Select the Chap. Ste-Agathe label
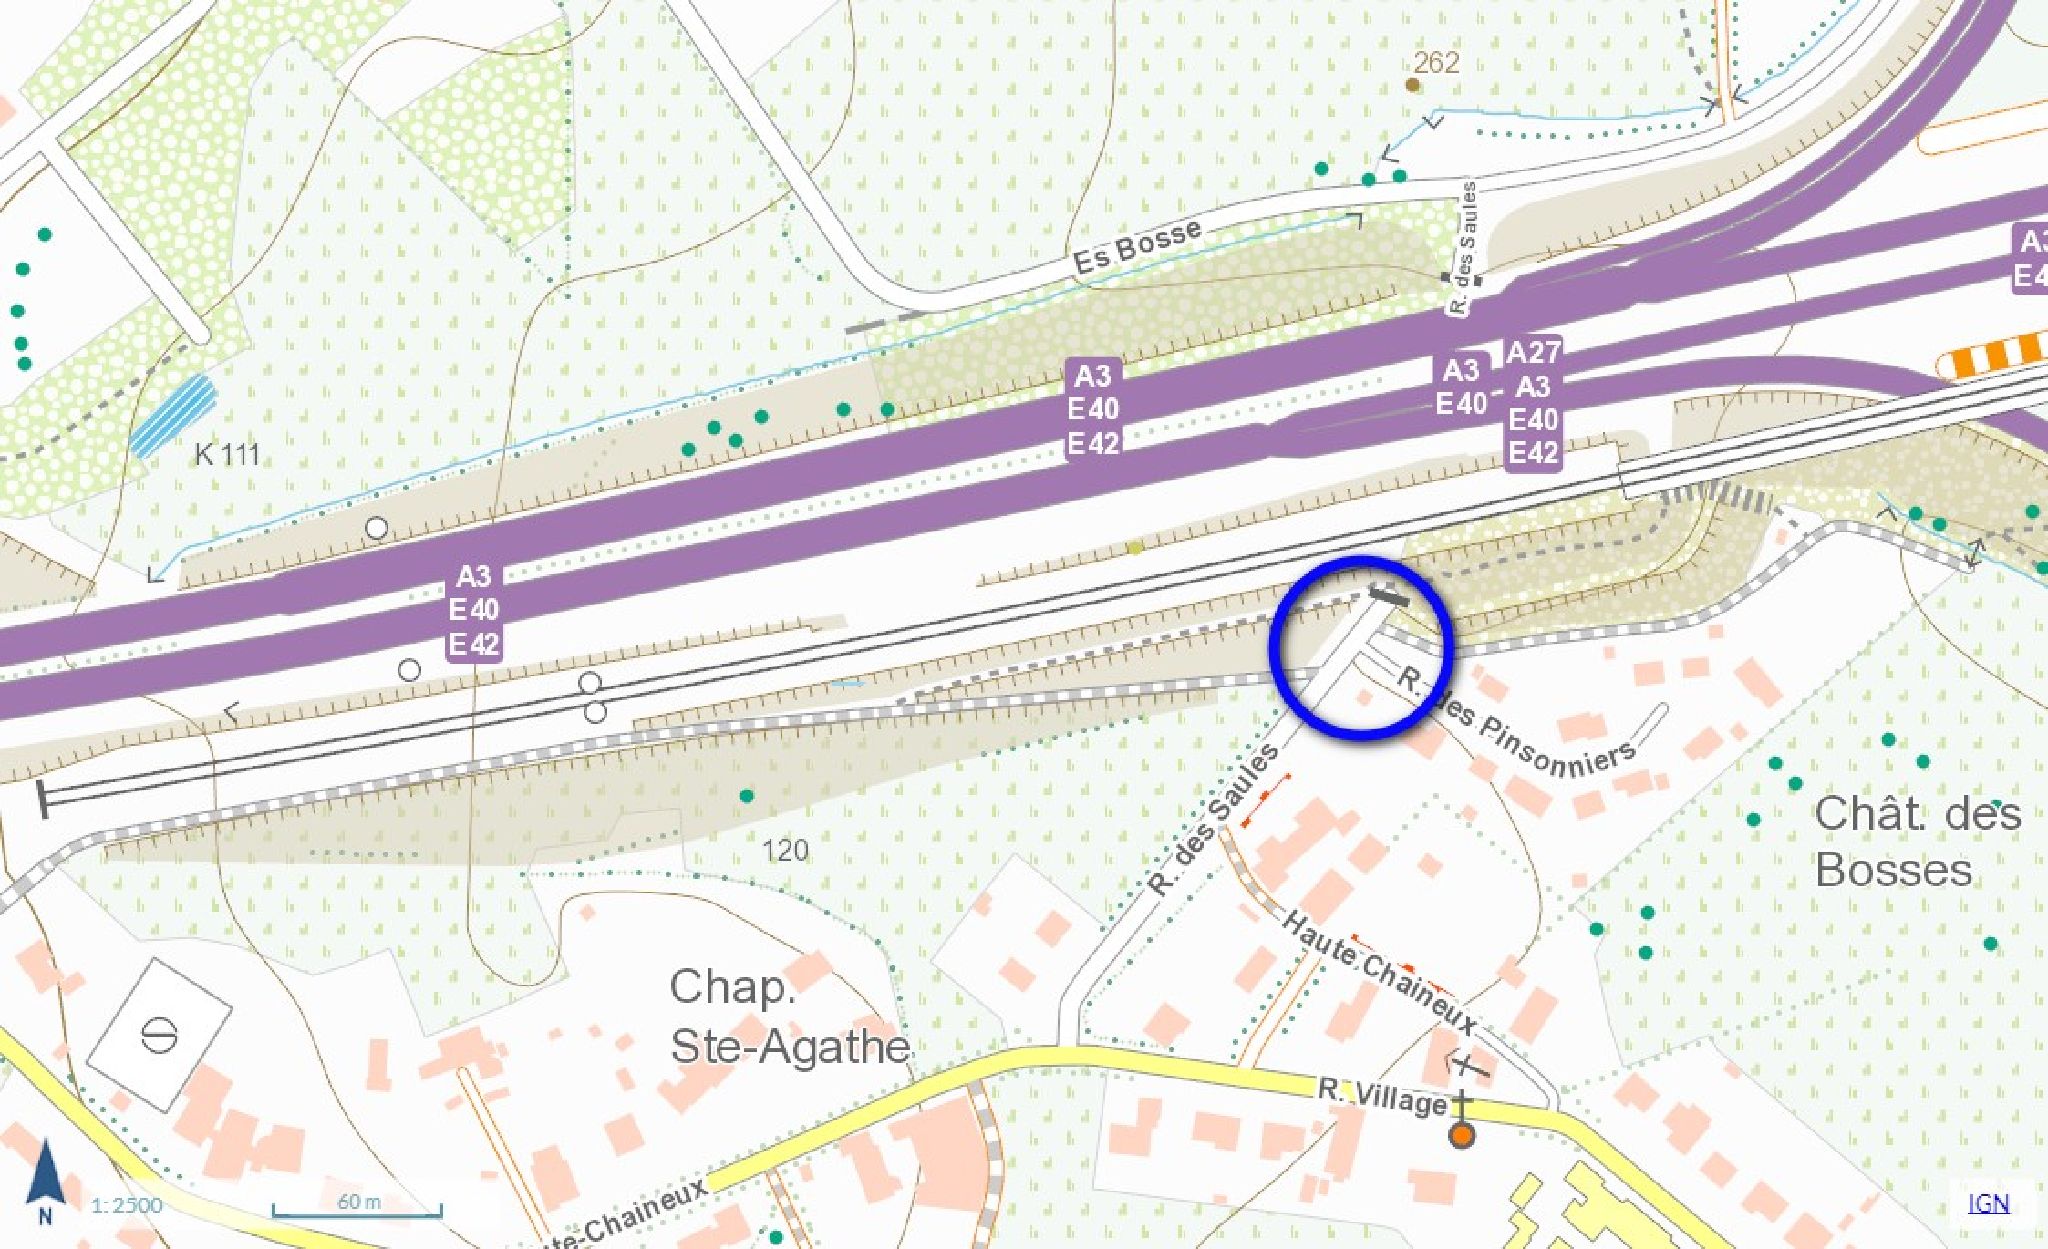 (x=789, y=1016)
